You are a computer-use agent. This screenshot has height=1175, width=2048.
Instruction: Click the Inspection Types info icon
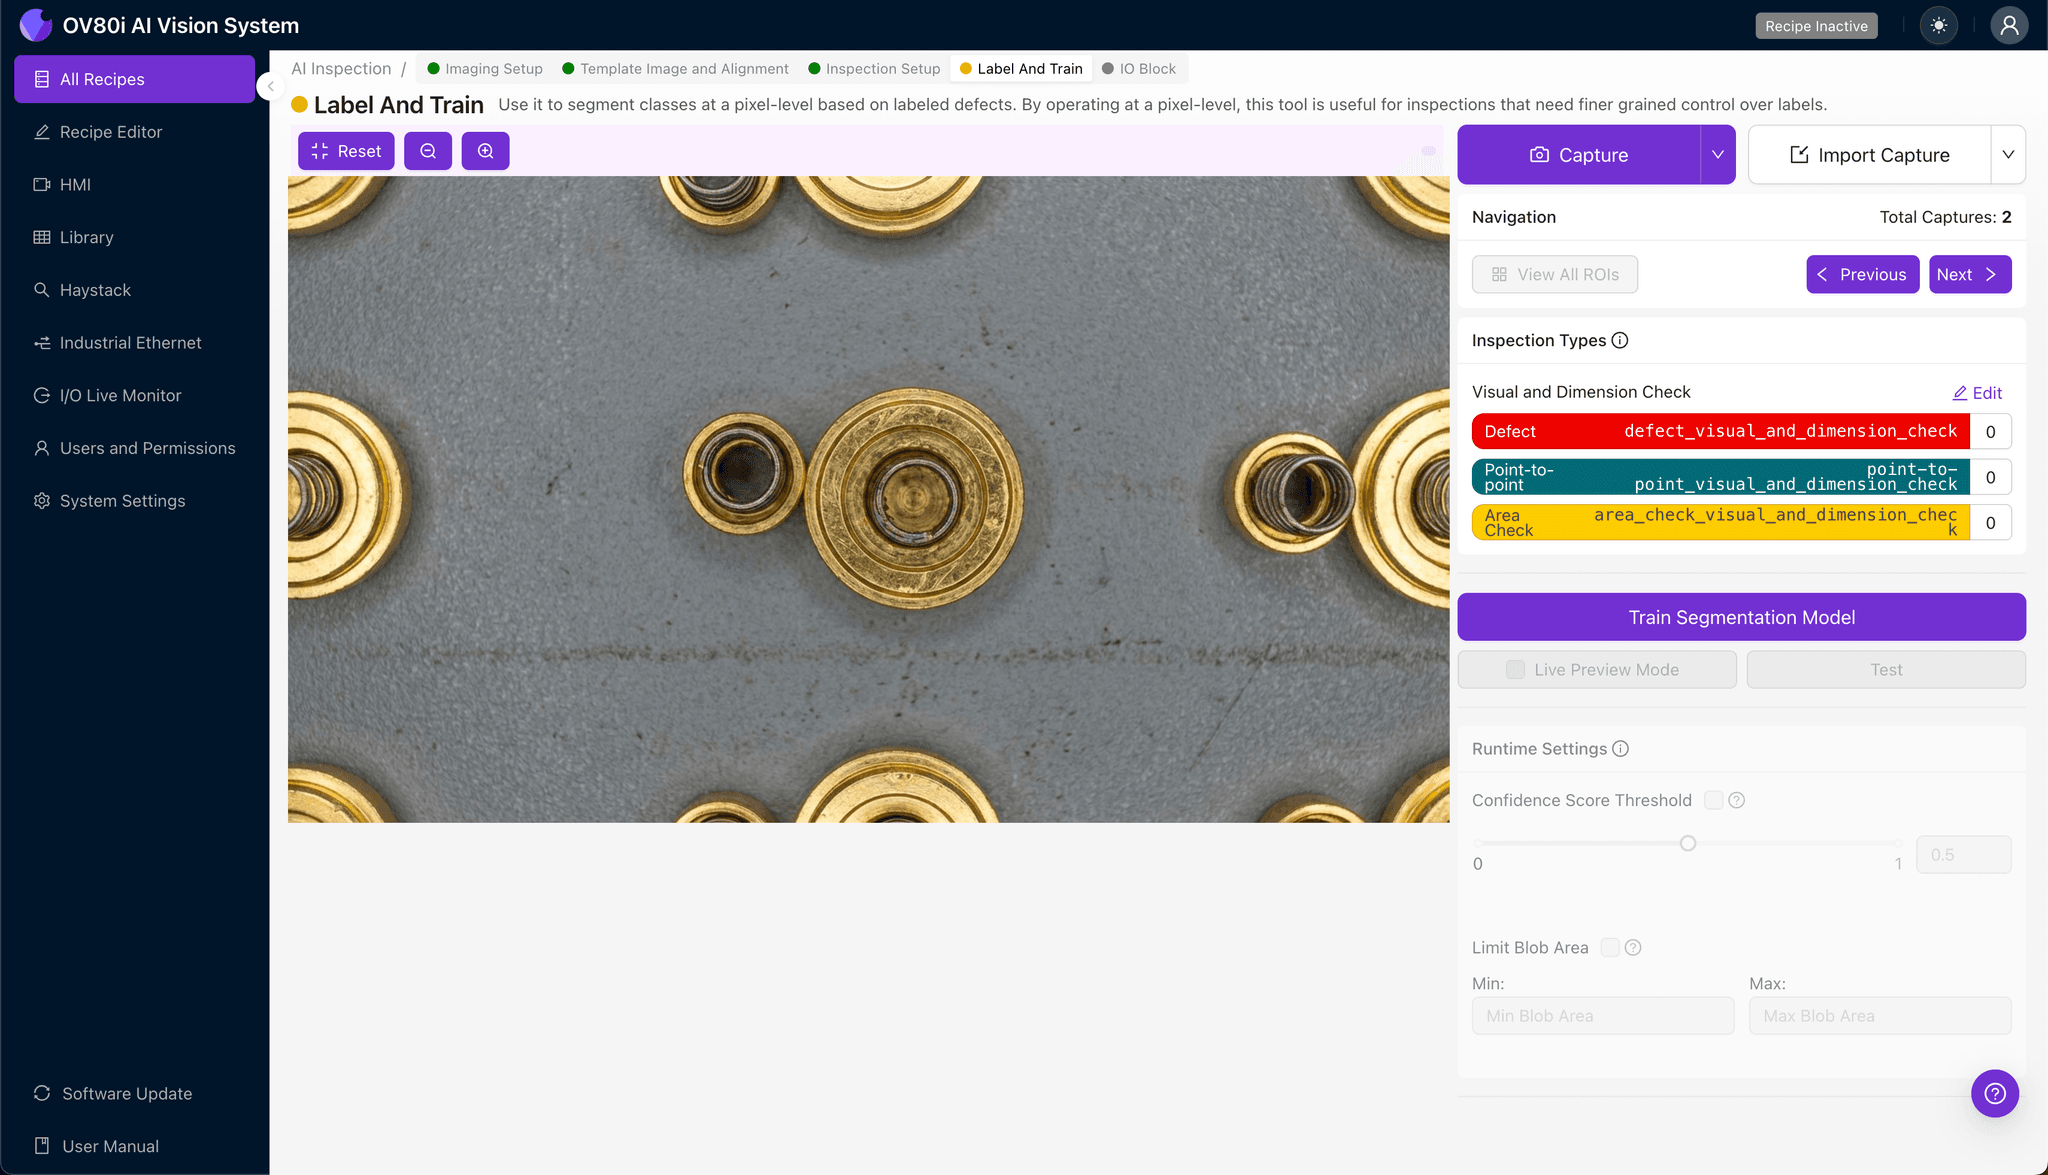(x=1620, y=340)
